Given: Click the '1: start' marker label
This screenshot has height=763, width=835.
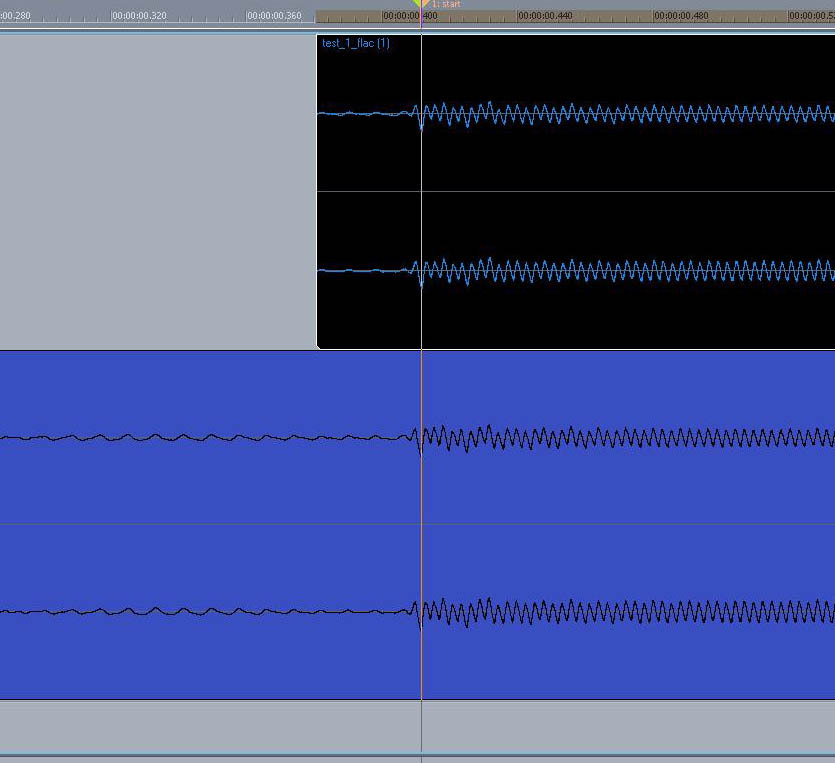Looking at the screenshot, I should pyautogui.click(x=446, y=5).
